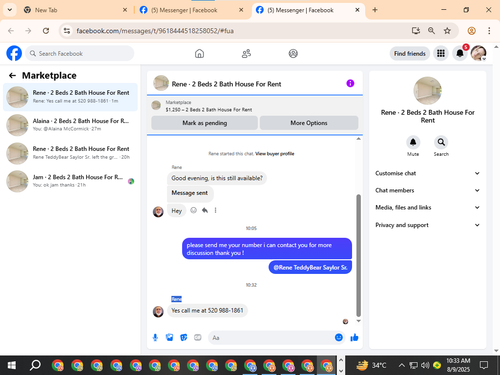
Task: Open the emoji picker in message box
Action: tap(339, 338)
